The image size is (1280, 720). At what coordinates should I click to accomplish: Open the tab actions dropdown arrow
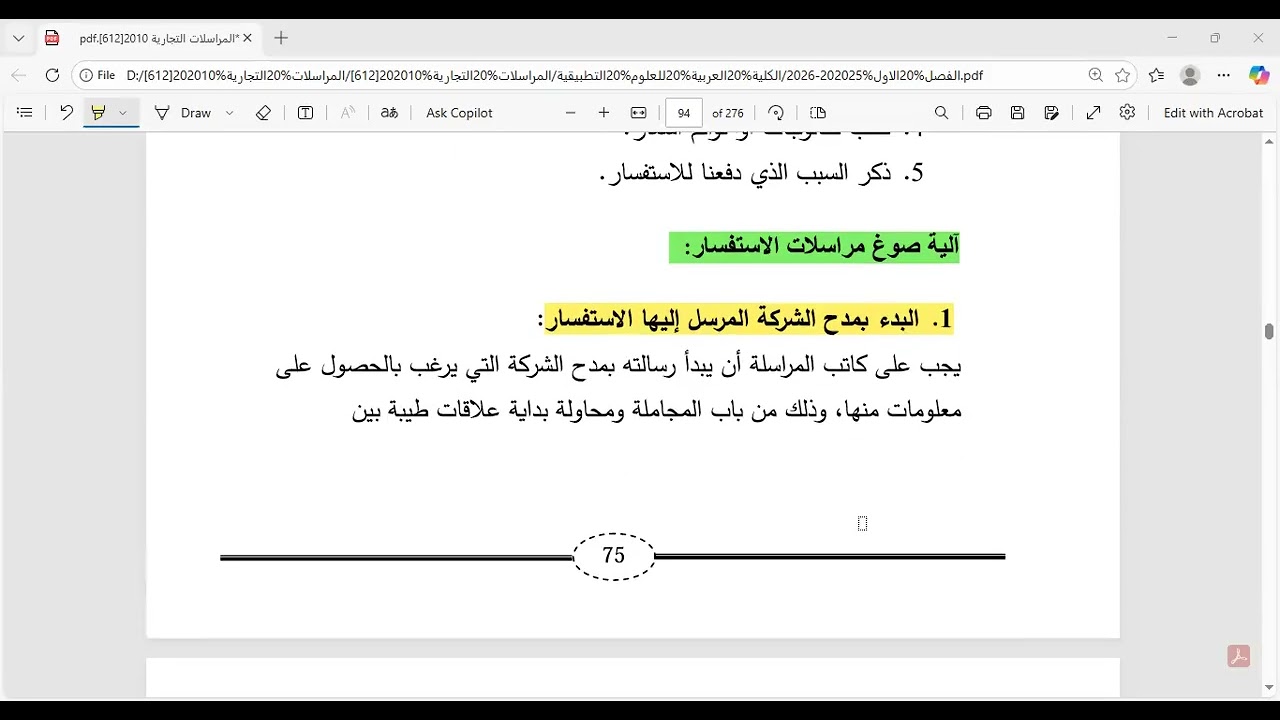[19, 38]
